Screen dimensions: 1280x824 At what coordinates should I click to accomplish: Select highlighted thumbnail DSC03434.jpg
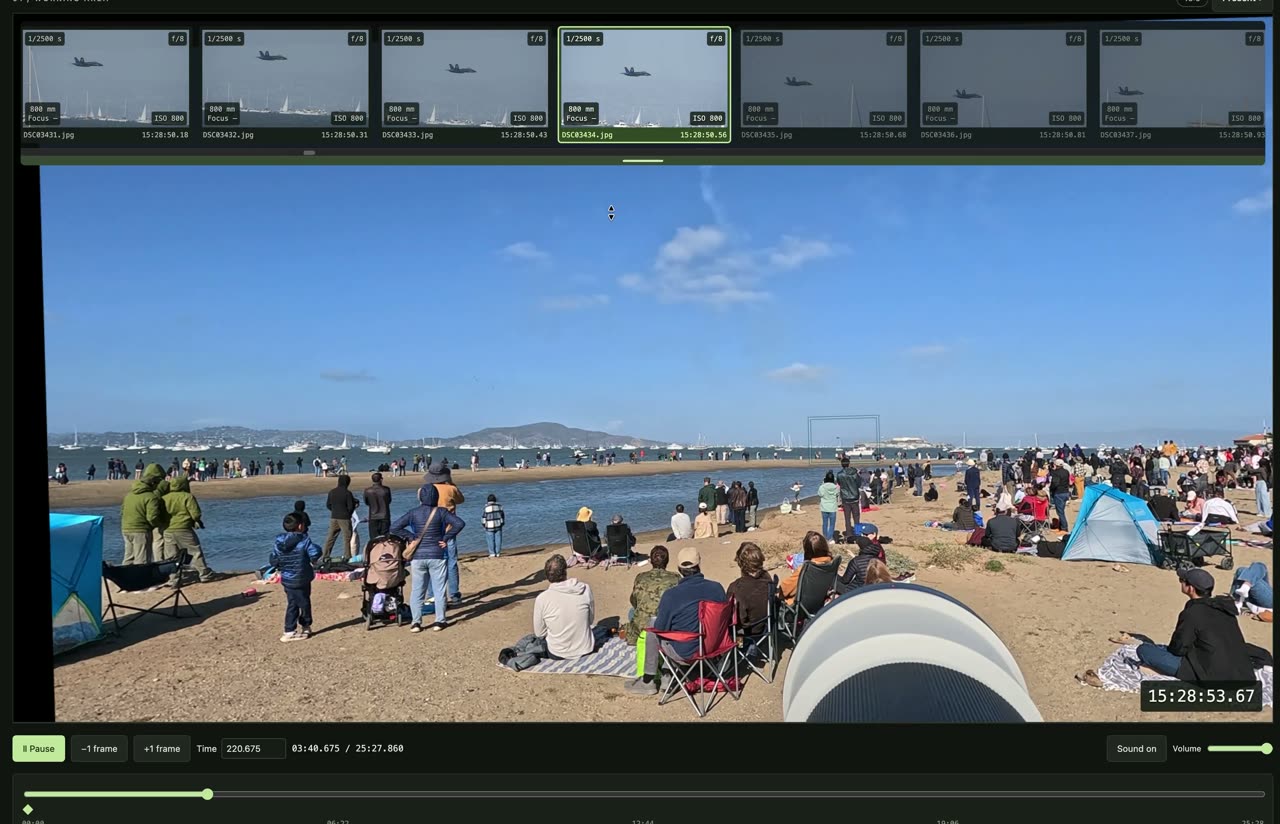click(644, 85)
